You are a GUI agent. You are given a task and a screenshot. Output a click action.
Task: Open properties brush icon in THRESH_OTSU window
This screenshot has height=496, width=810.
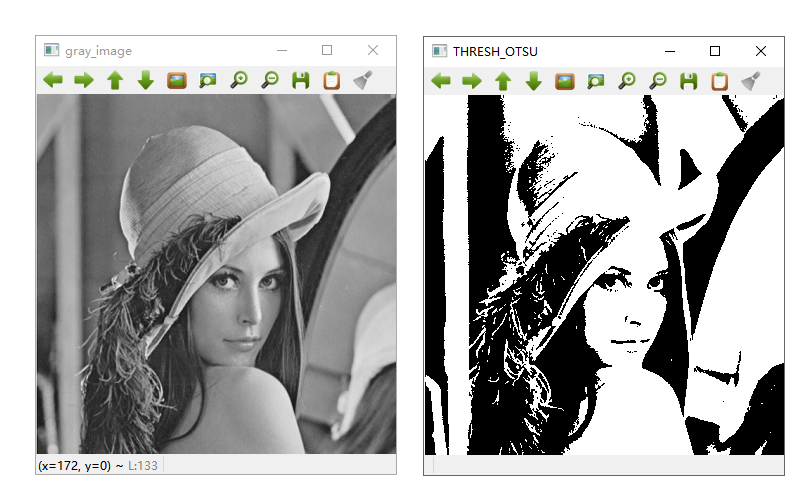tap(751, 81)
